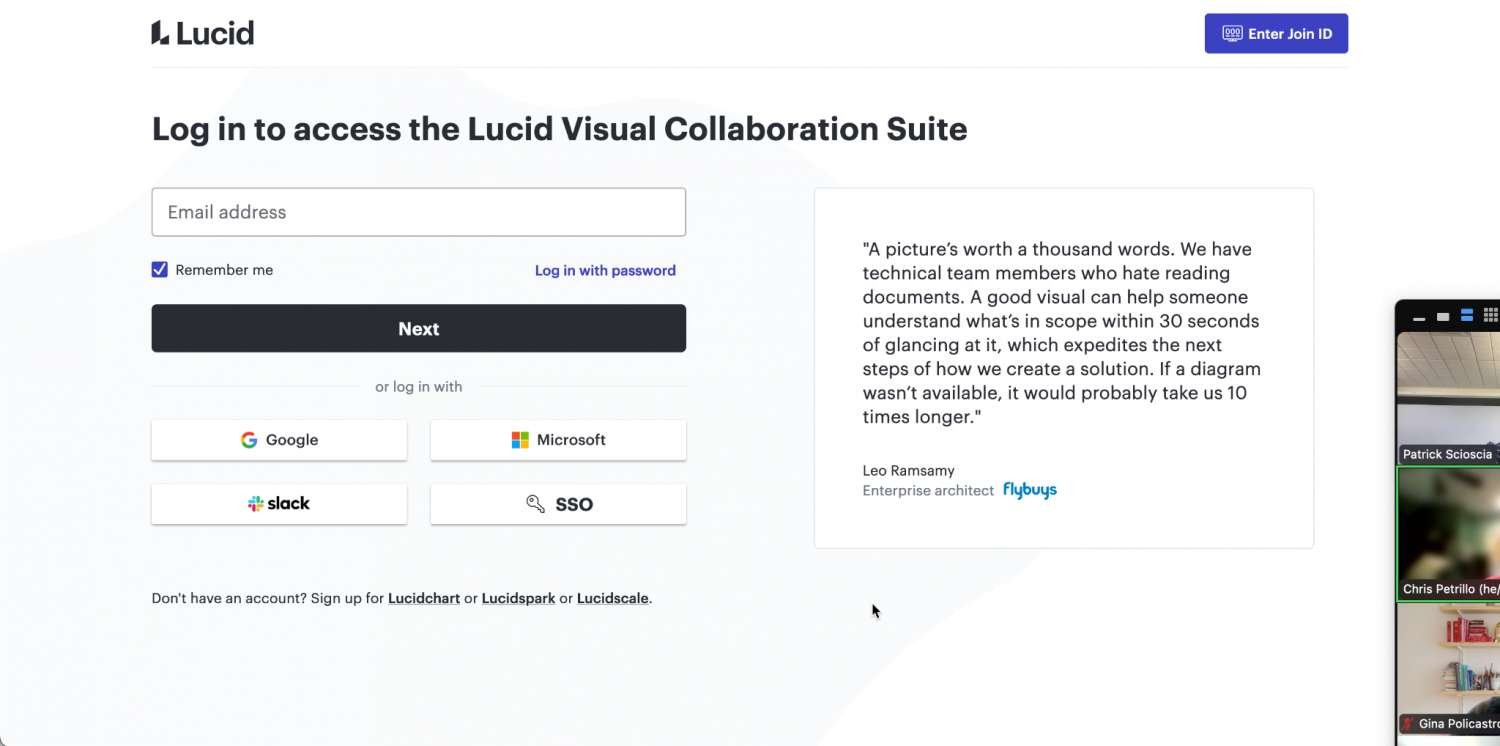Click the muted mic icon on Gina Policastro's tile
The image size is (1500, 746).
[1409, 723]
